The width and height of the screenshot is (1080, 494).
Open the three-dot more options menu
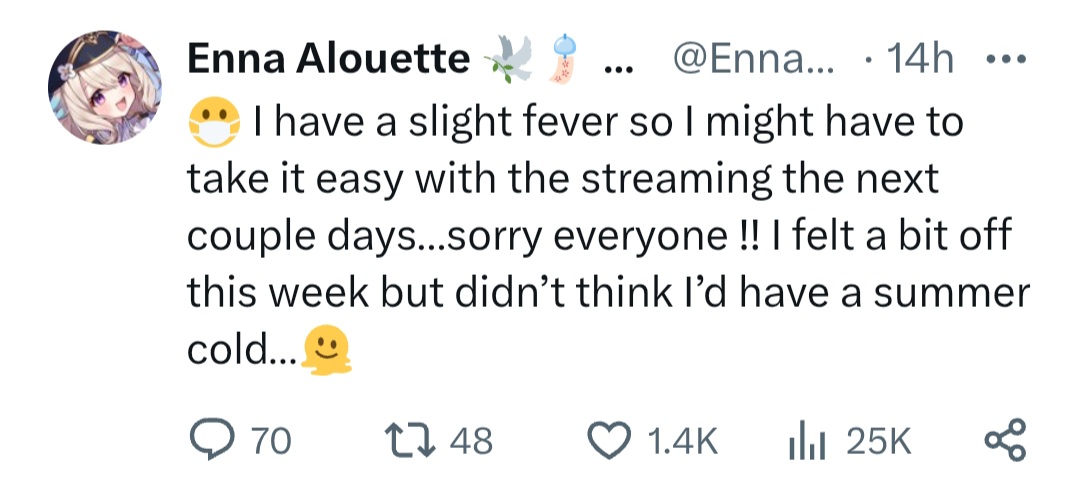coord(1003,62)
